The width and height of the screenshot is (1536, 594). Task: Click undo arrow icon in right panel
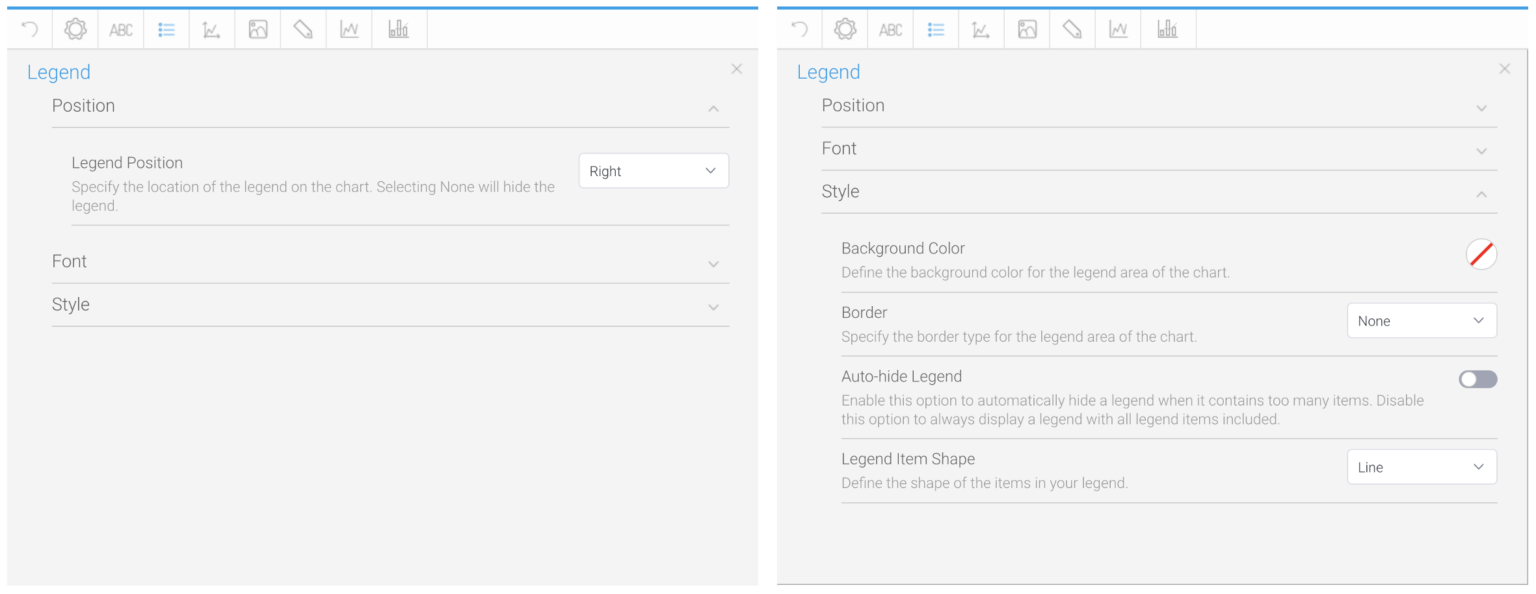coord(799,29)
